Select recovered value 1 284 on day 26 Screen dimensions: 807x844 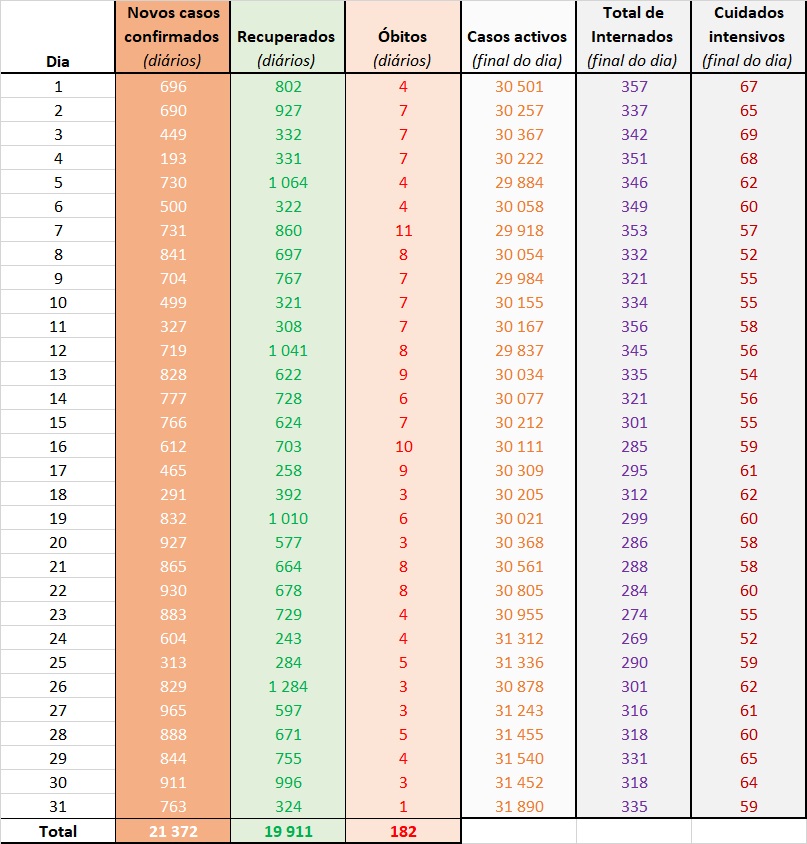[287, 687]
